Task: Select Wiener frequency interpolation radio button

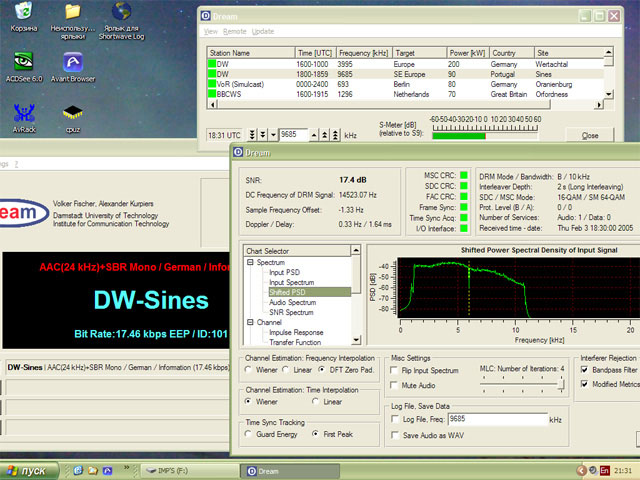Action: coord(248,369)
